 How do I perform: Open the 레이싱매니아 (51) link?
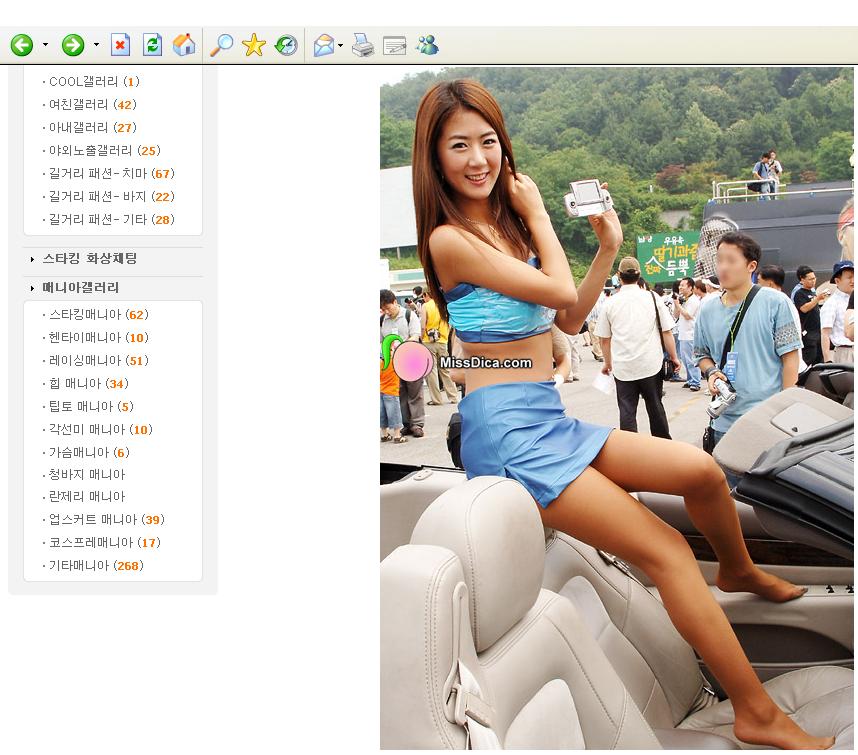point(98,361)
